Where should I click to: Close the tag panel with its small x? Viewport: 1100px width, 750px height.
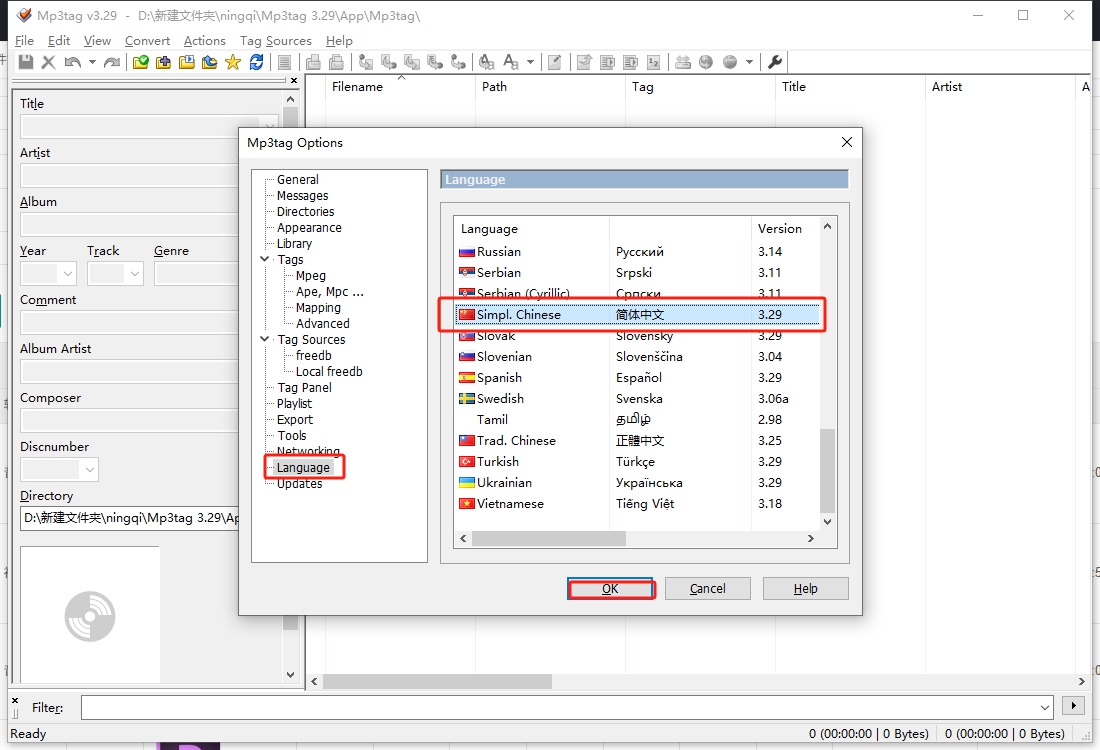(294, 81)
